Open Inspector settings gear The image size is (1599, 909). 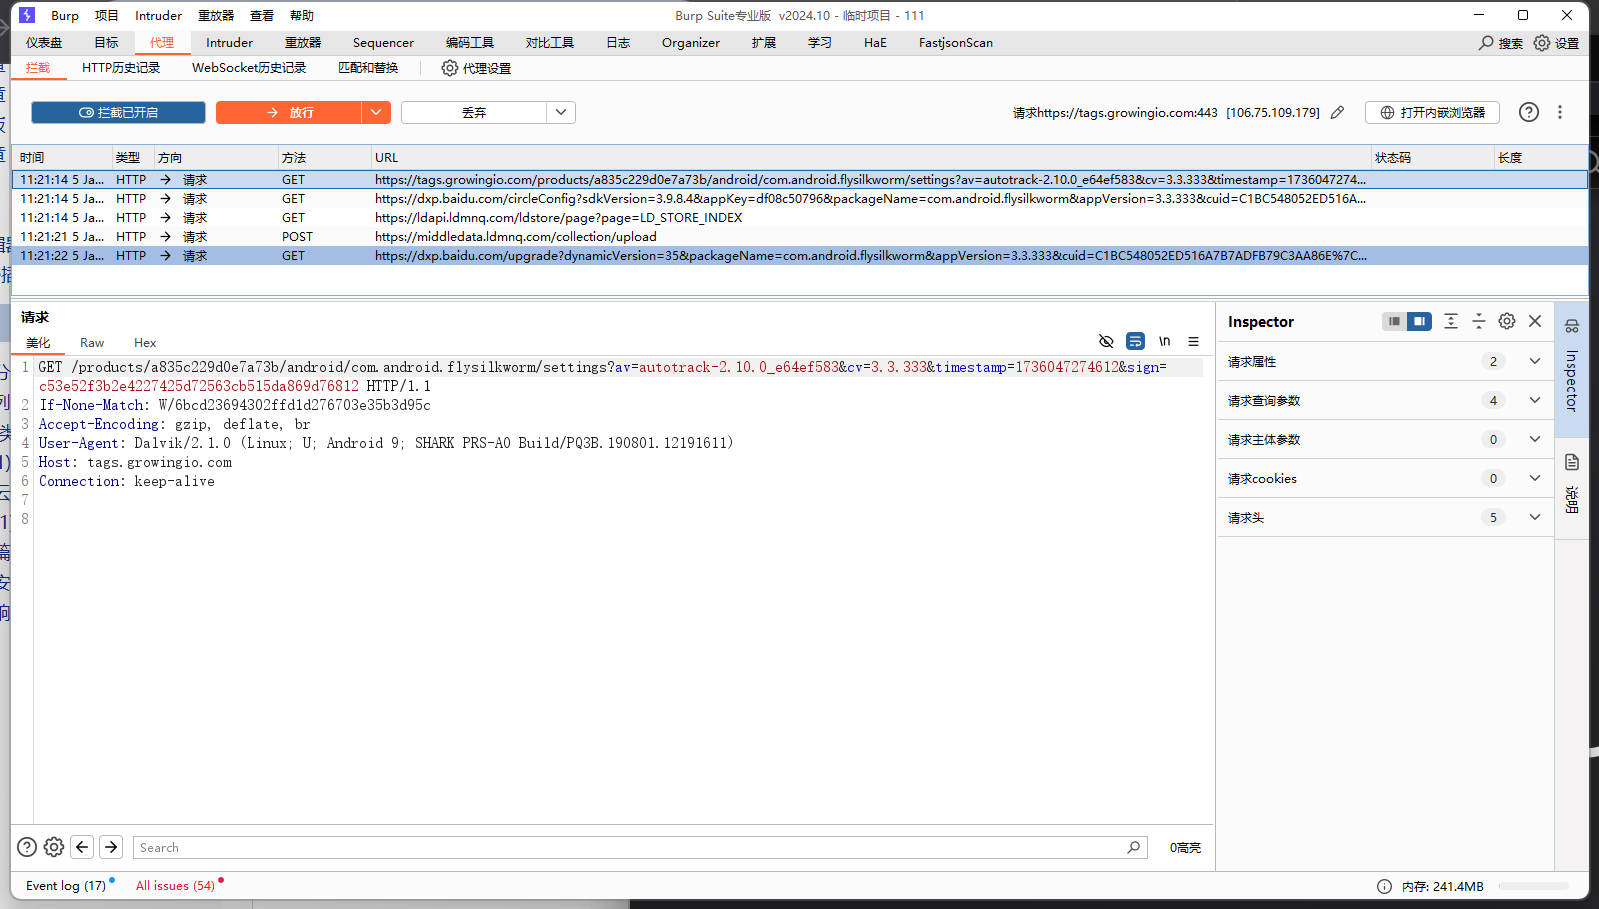click(1507, 321)
